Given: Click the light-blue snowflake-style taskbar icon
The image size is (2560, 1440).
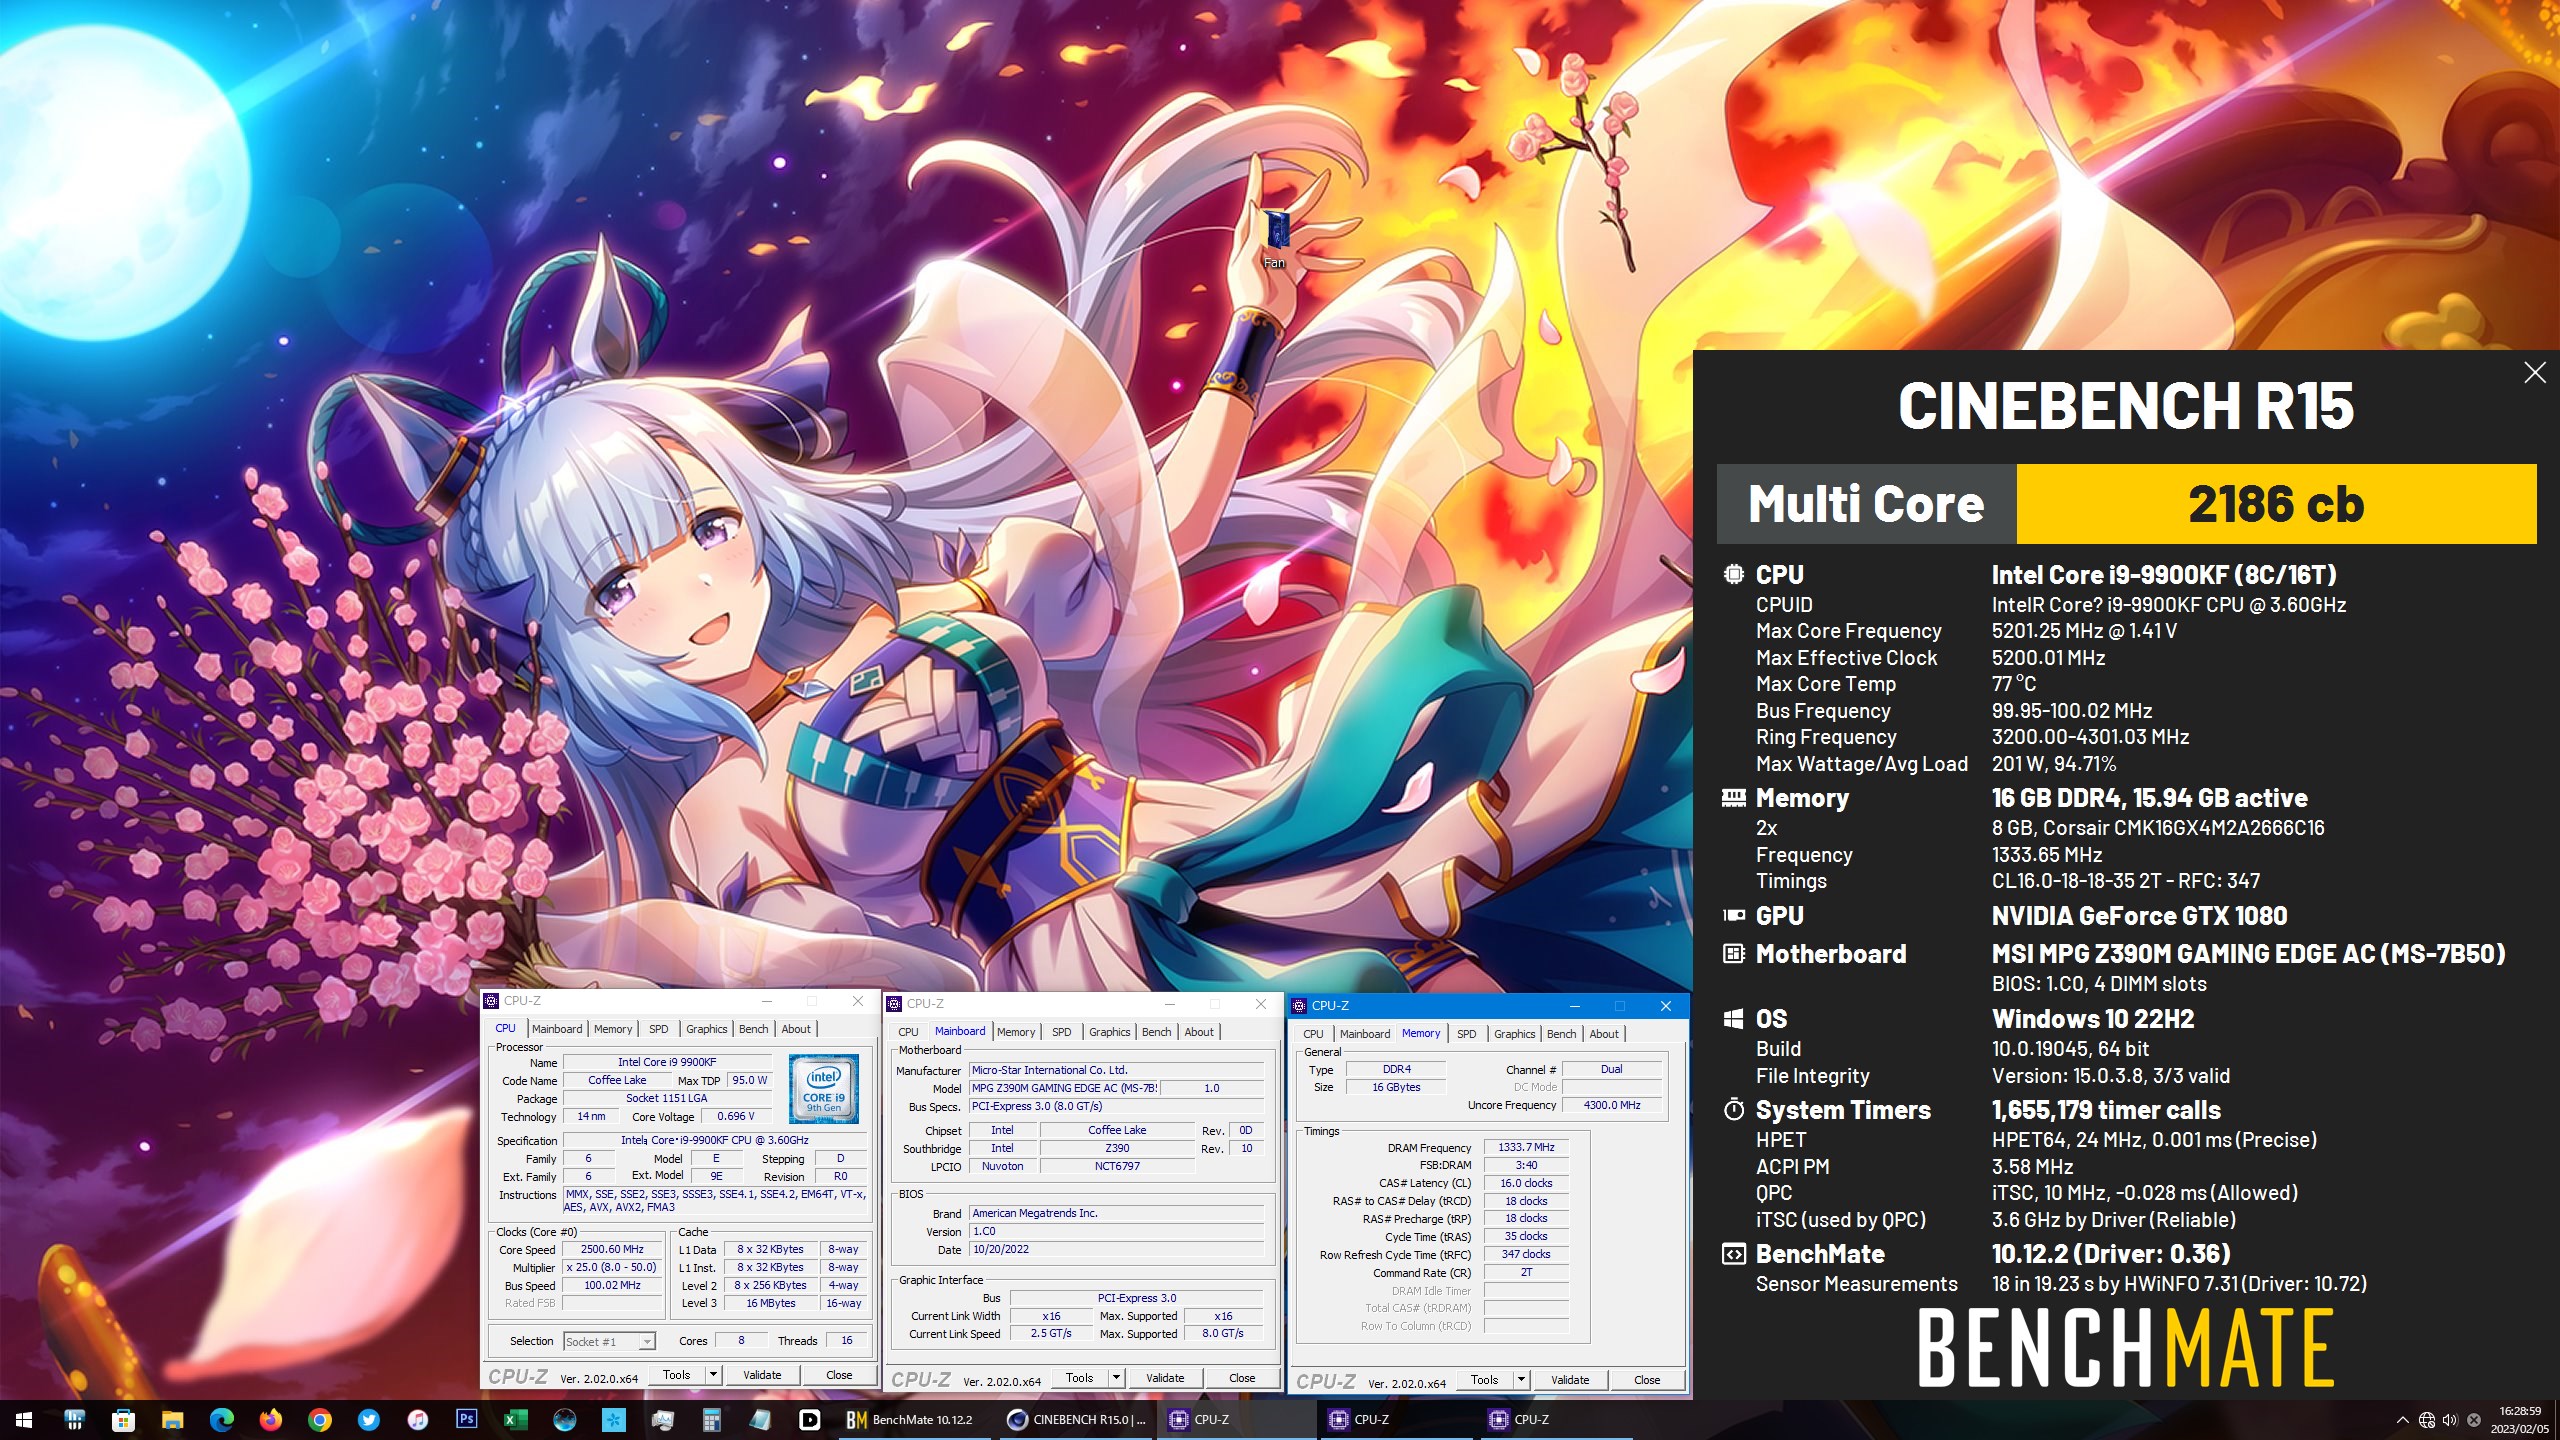Looking at the screenshot, I should click(x=613, y=1419).
